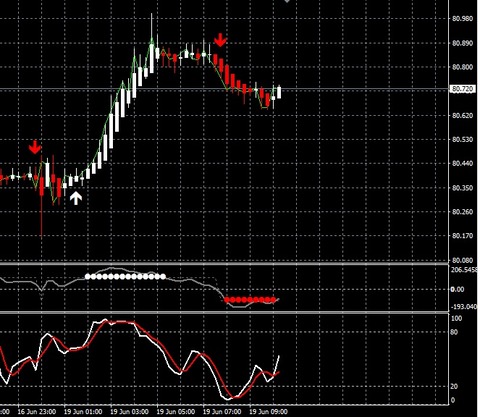
Task: Click the 80.530 price scale label
Action: click(x=462, y=139)
